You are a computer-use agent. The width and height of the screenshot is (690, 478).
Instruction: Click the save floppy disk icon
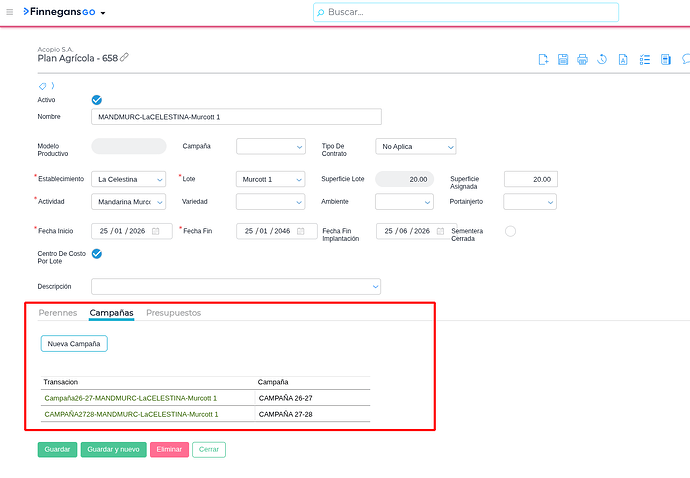click(563, 60)
